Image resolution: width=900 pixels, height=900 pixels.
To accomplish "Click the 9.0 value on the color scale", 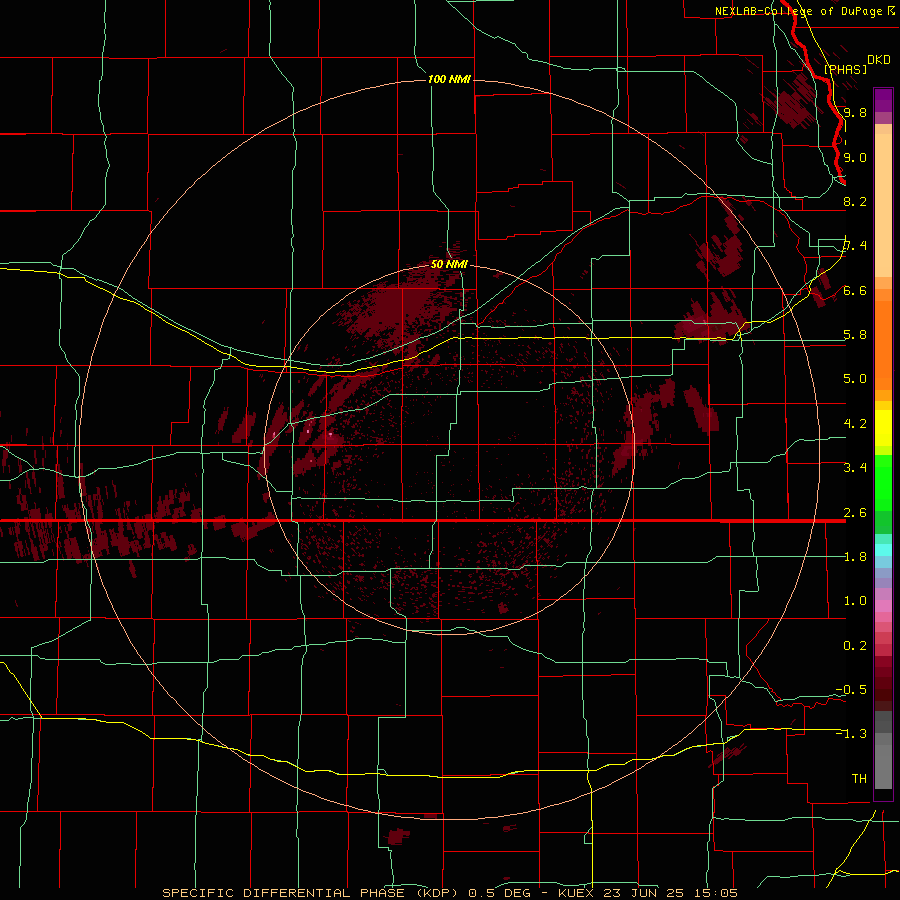I will pyautogui.click(x=855, y=157).
